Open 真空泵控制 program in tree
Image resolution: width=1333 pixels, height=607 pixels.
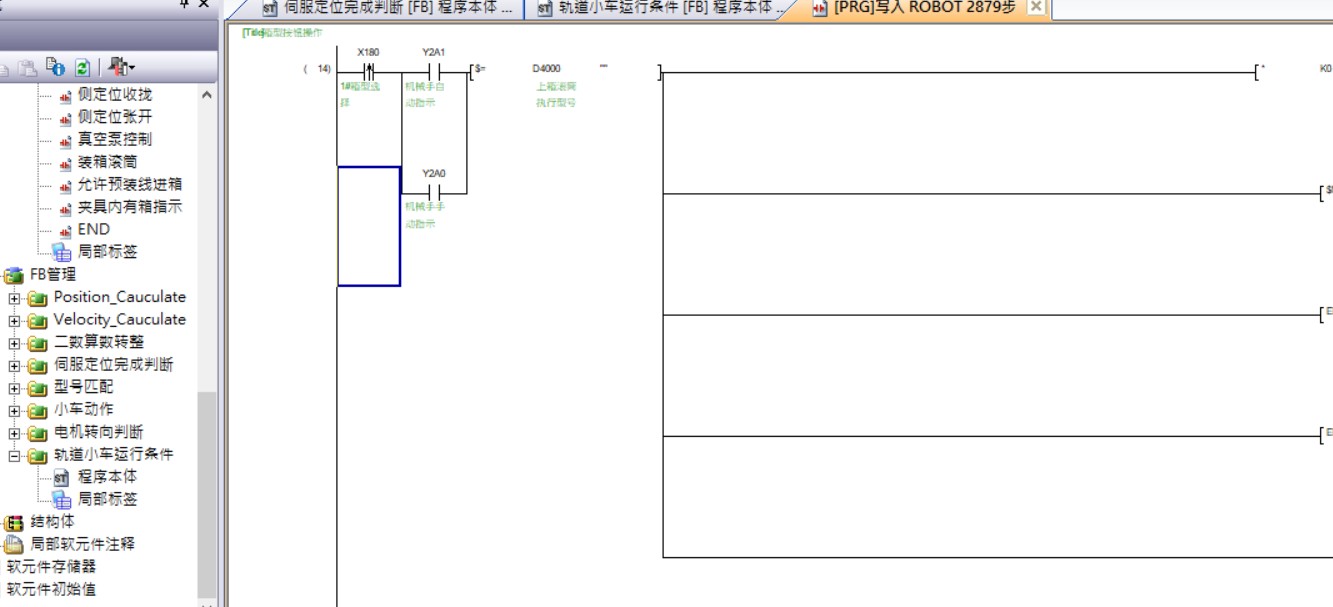click(114, 140)
